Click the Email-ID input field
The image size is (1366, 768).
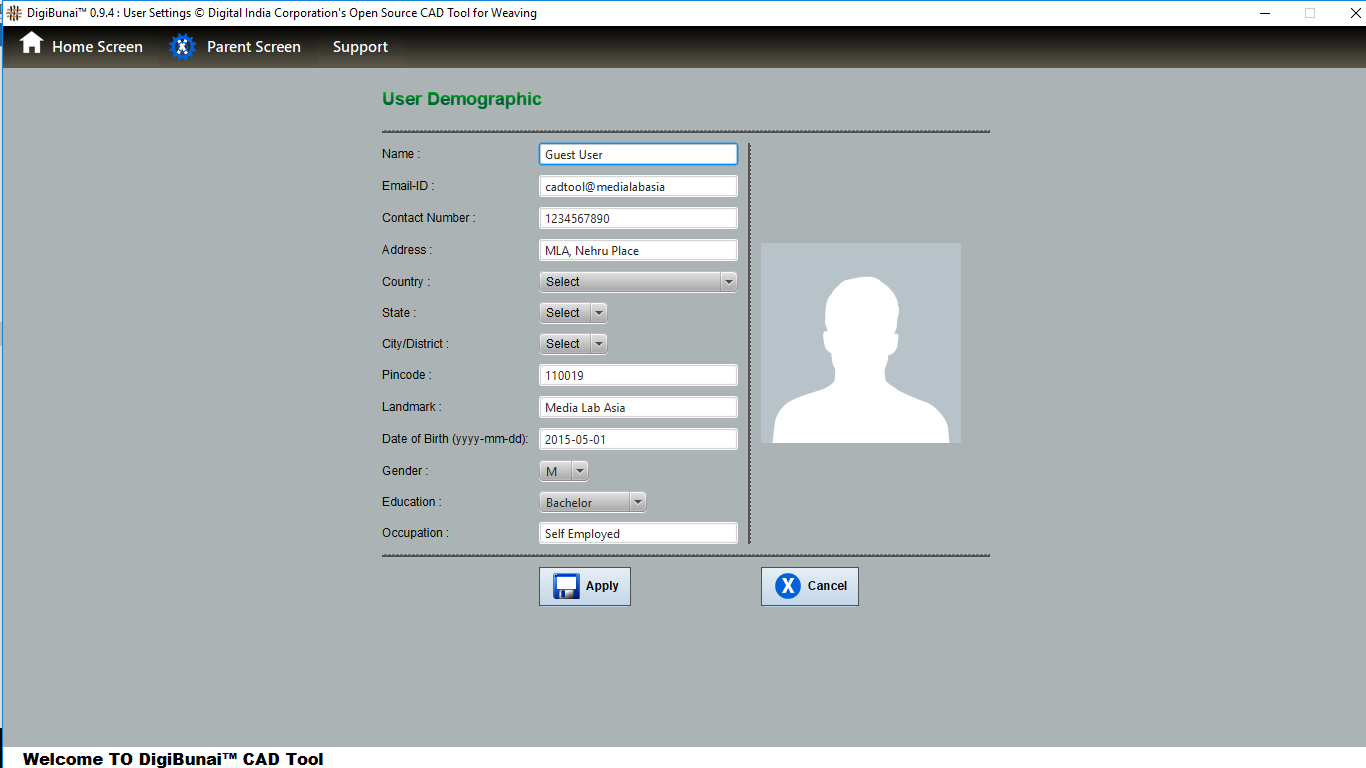pyautogui.click(x=638, y=187)
